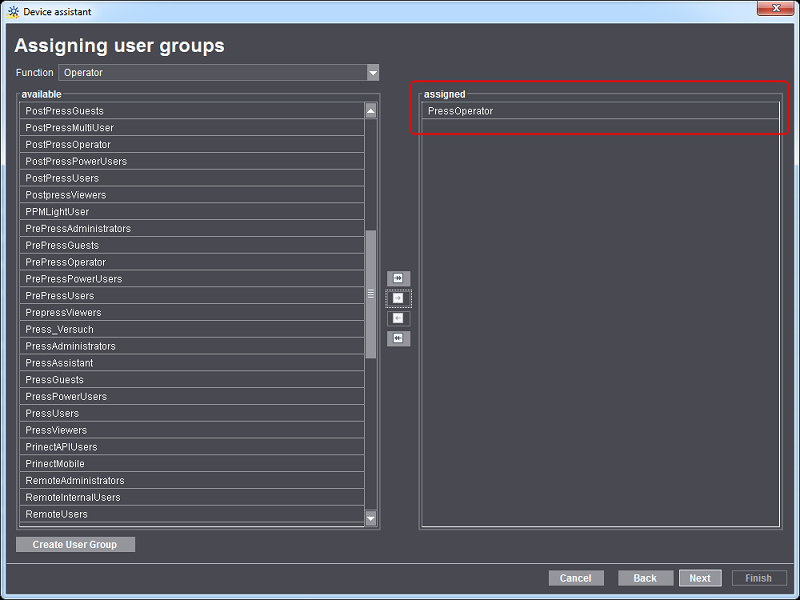The width and height of the screenshot is (800, 600).
Task: Cancel the device assistant
Action: 576,578
